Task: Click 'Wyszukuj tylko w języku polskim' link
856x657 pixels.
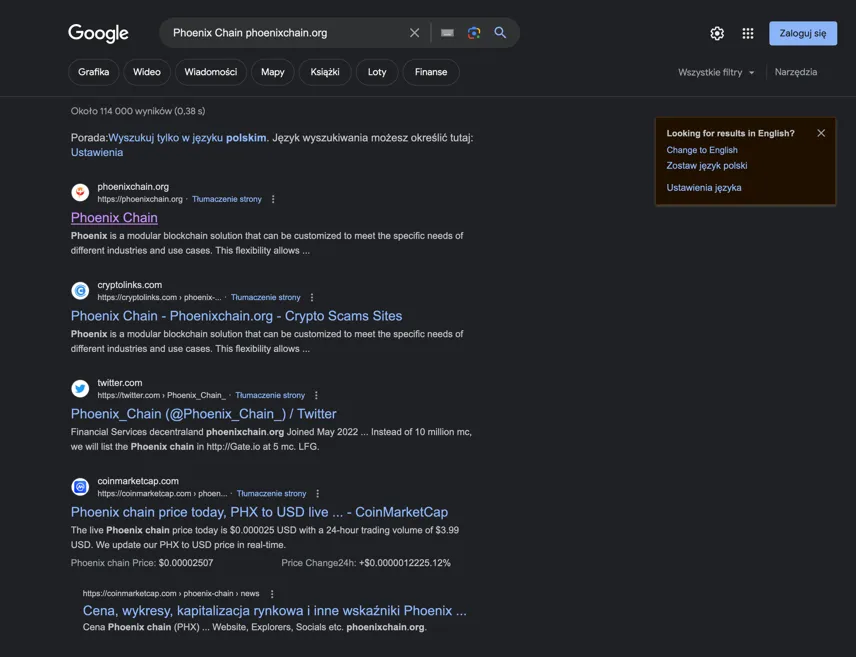Action: (x=187, y=138)
